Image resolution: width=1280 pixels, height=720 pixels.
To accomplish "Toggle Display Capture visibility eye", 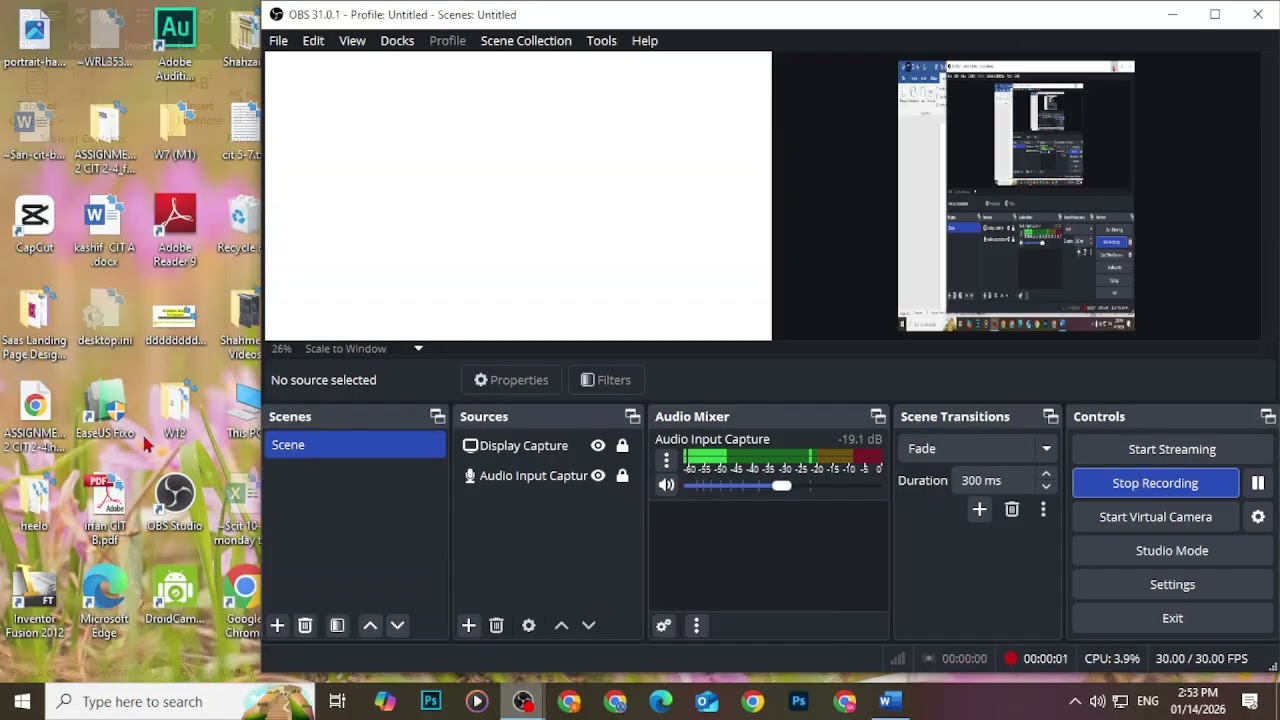I will 598,446.
